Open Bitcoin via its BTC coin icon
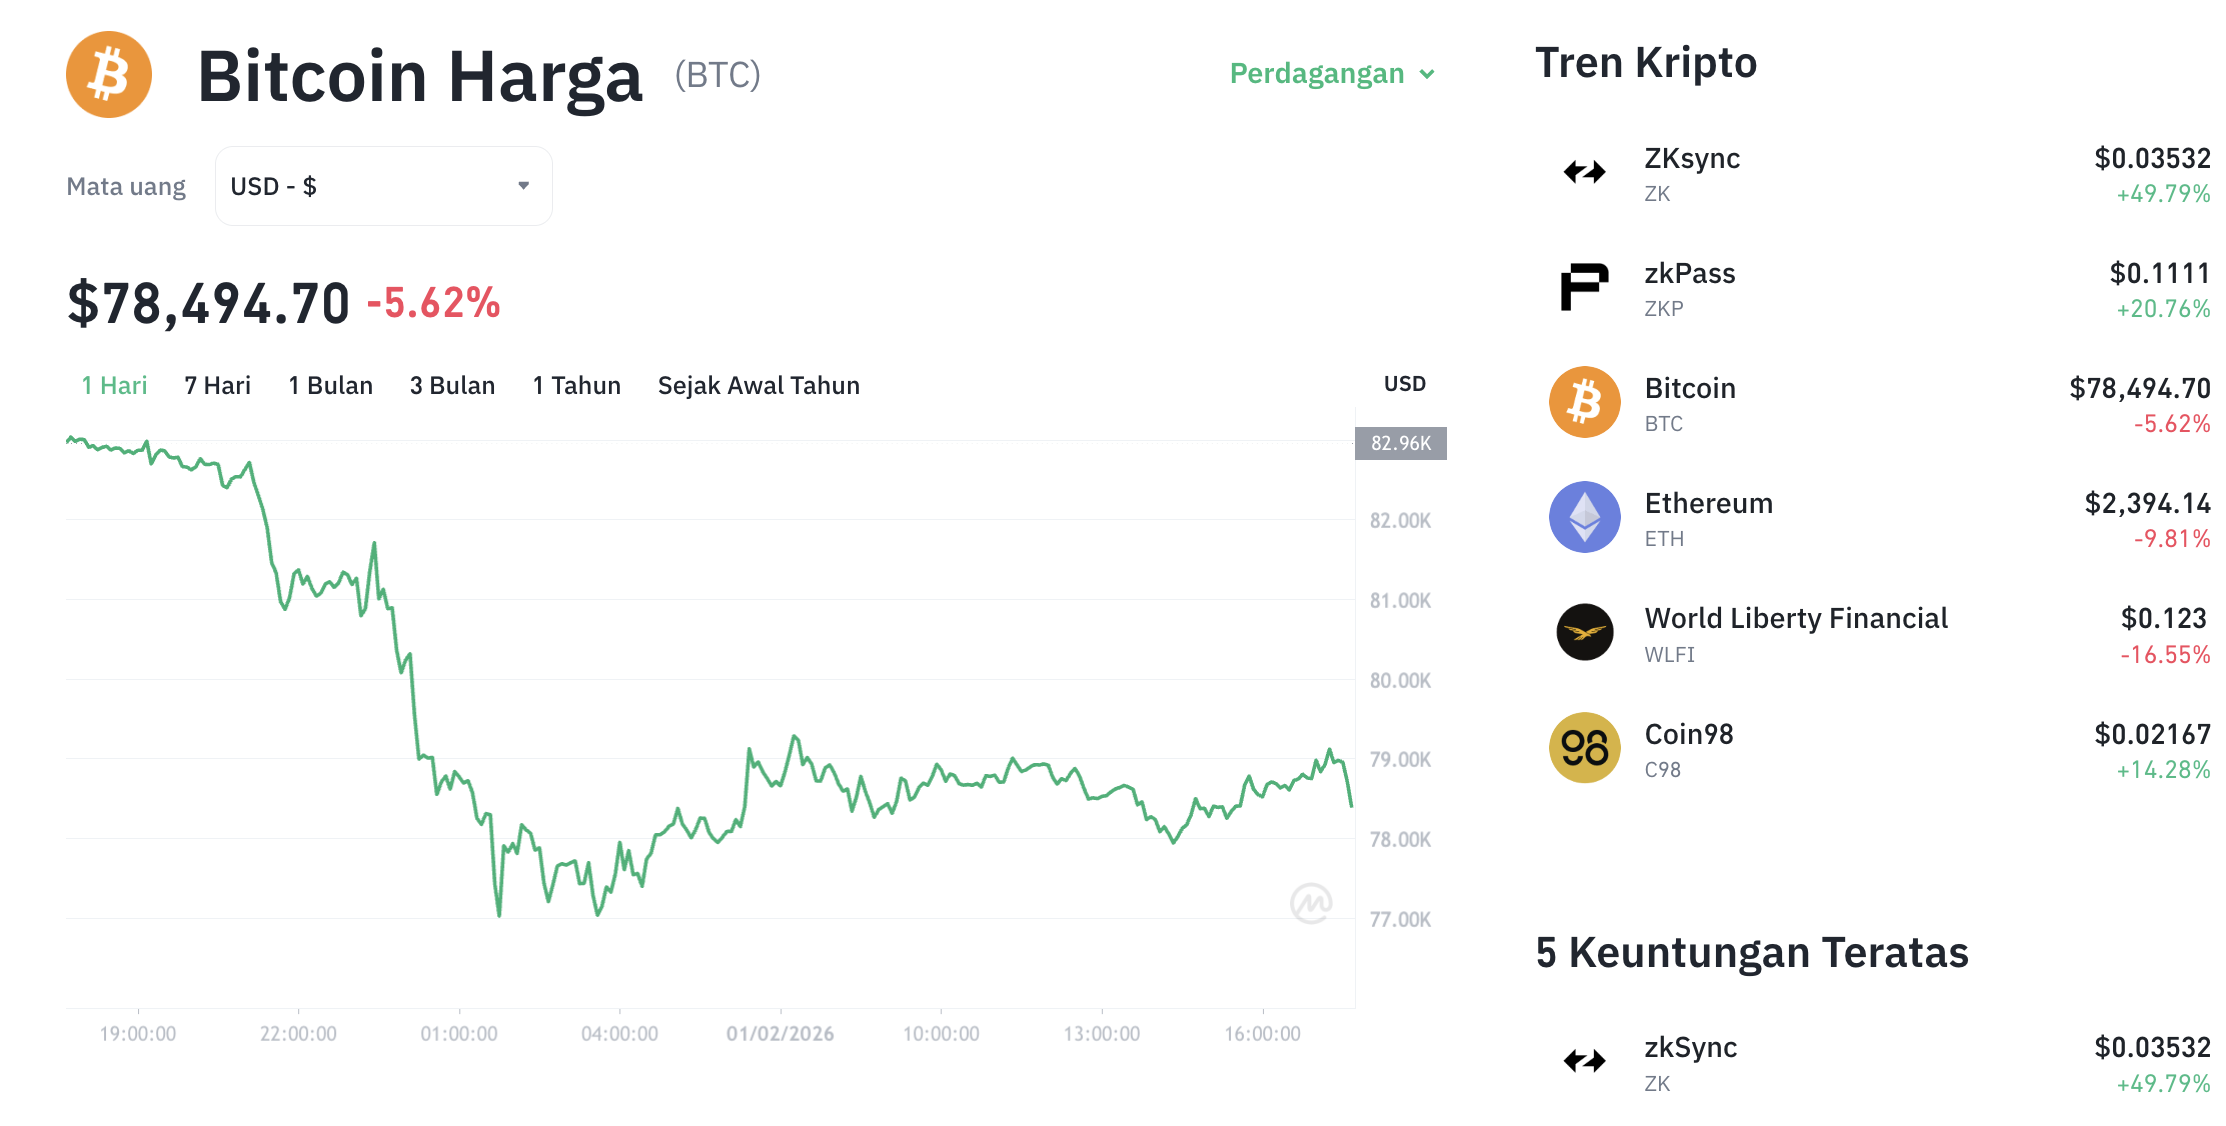 click(x=1583, y=402)
